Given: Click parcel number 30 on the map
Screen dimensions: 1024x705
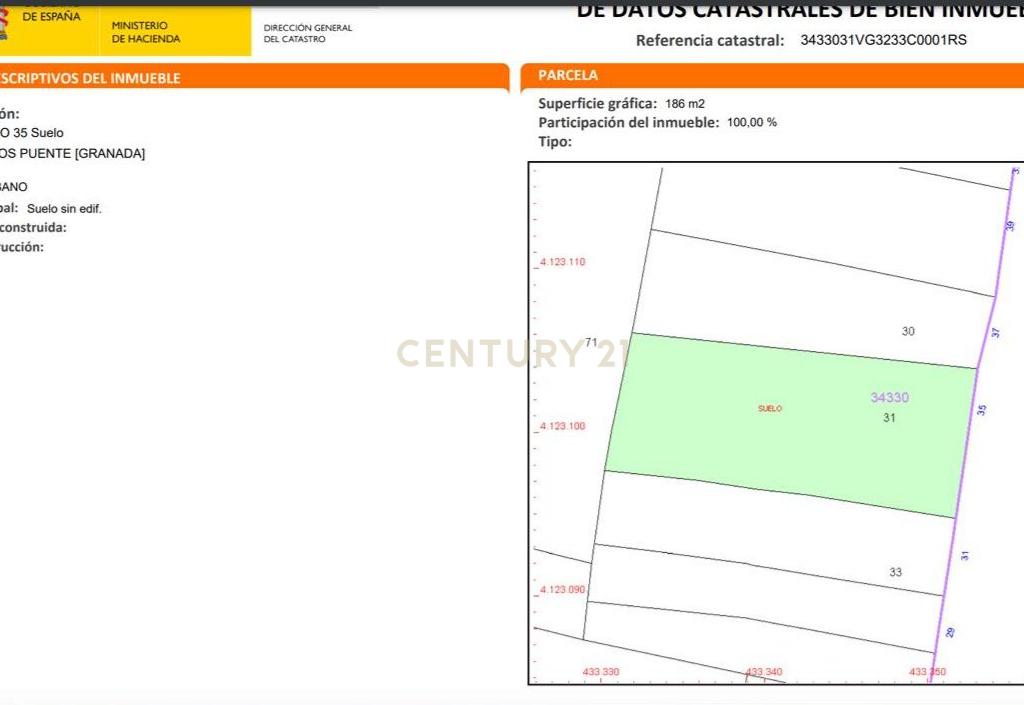Looking at the screenshot, I should pyautogui.click(x=908, y=332).
